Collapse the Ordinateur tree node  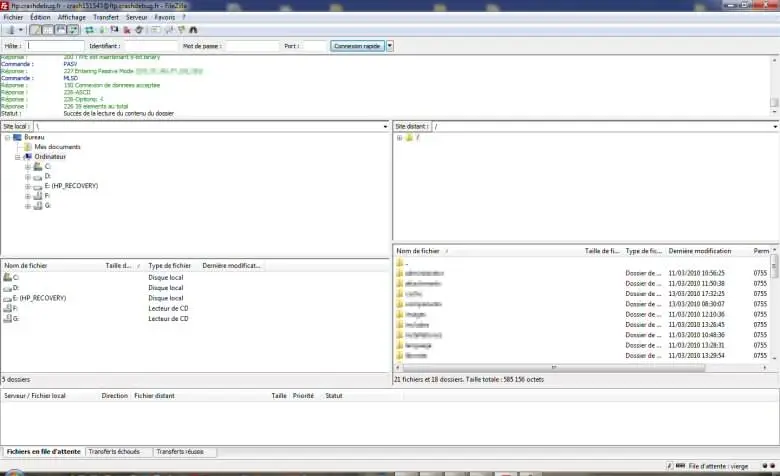(x=17, y=157)
